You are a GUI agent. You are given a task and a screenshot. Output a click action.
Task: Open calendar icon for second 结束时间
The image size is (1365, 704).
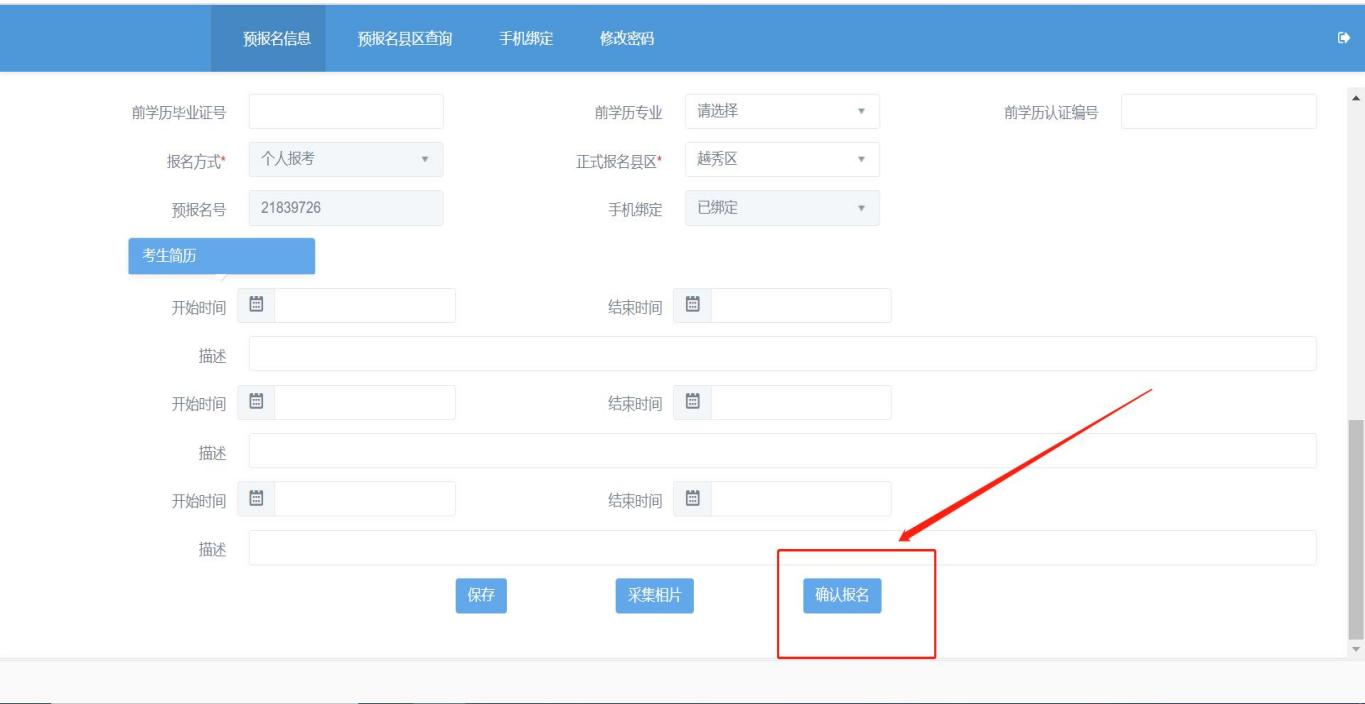(692, 402)
